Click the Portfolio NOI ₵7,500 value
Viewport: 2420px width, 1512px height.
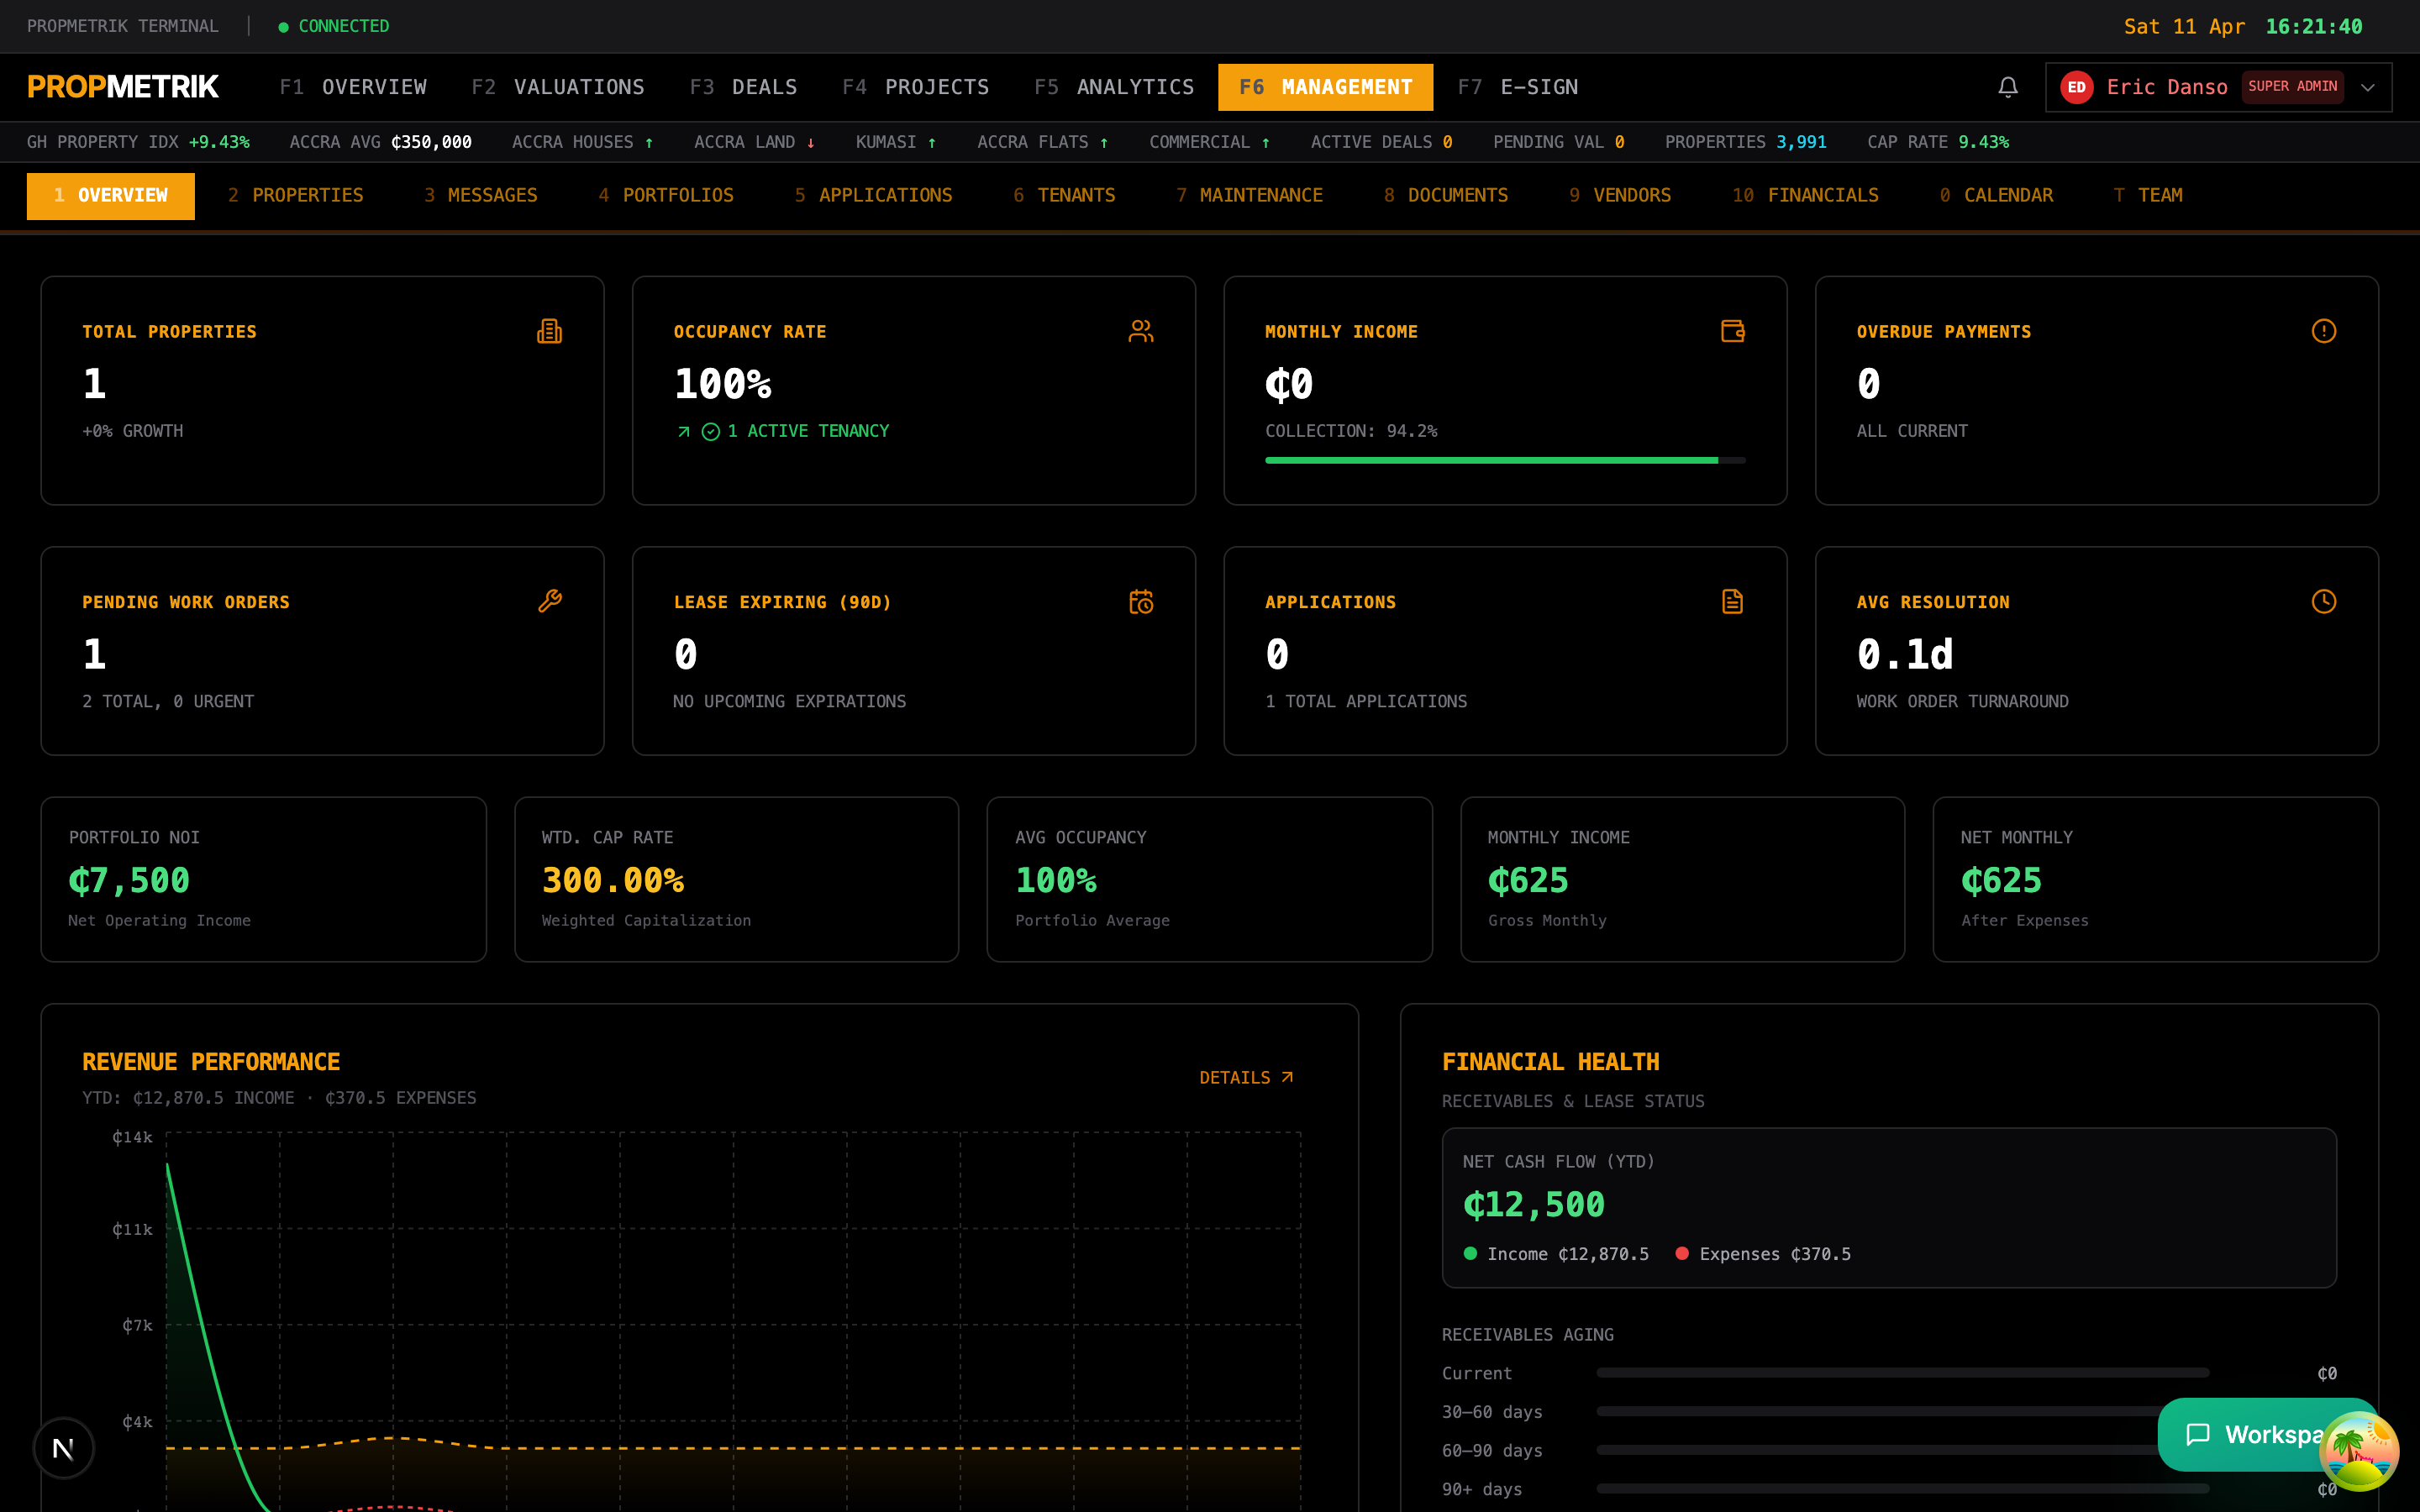pos(129,880)
